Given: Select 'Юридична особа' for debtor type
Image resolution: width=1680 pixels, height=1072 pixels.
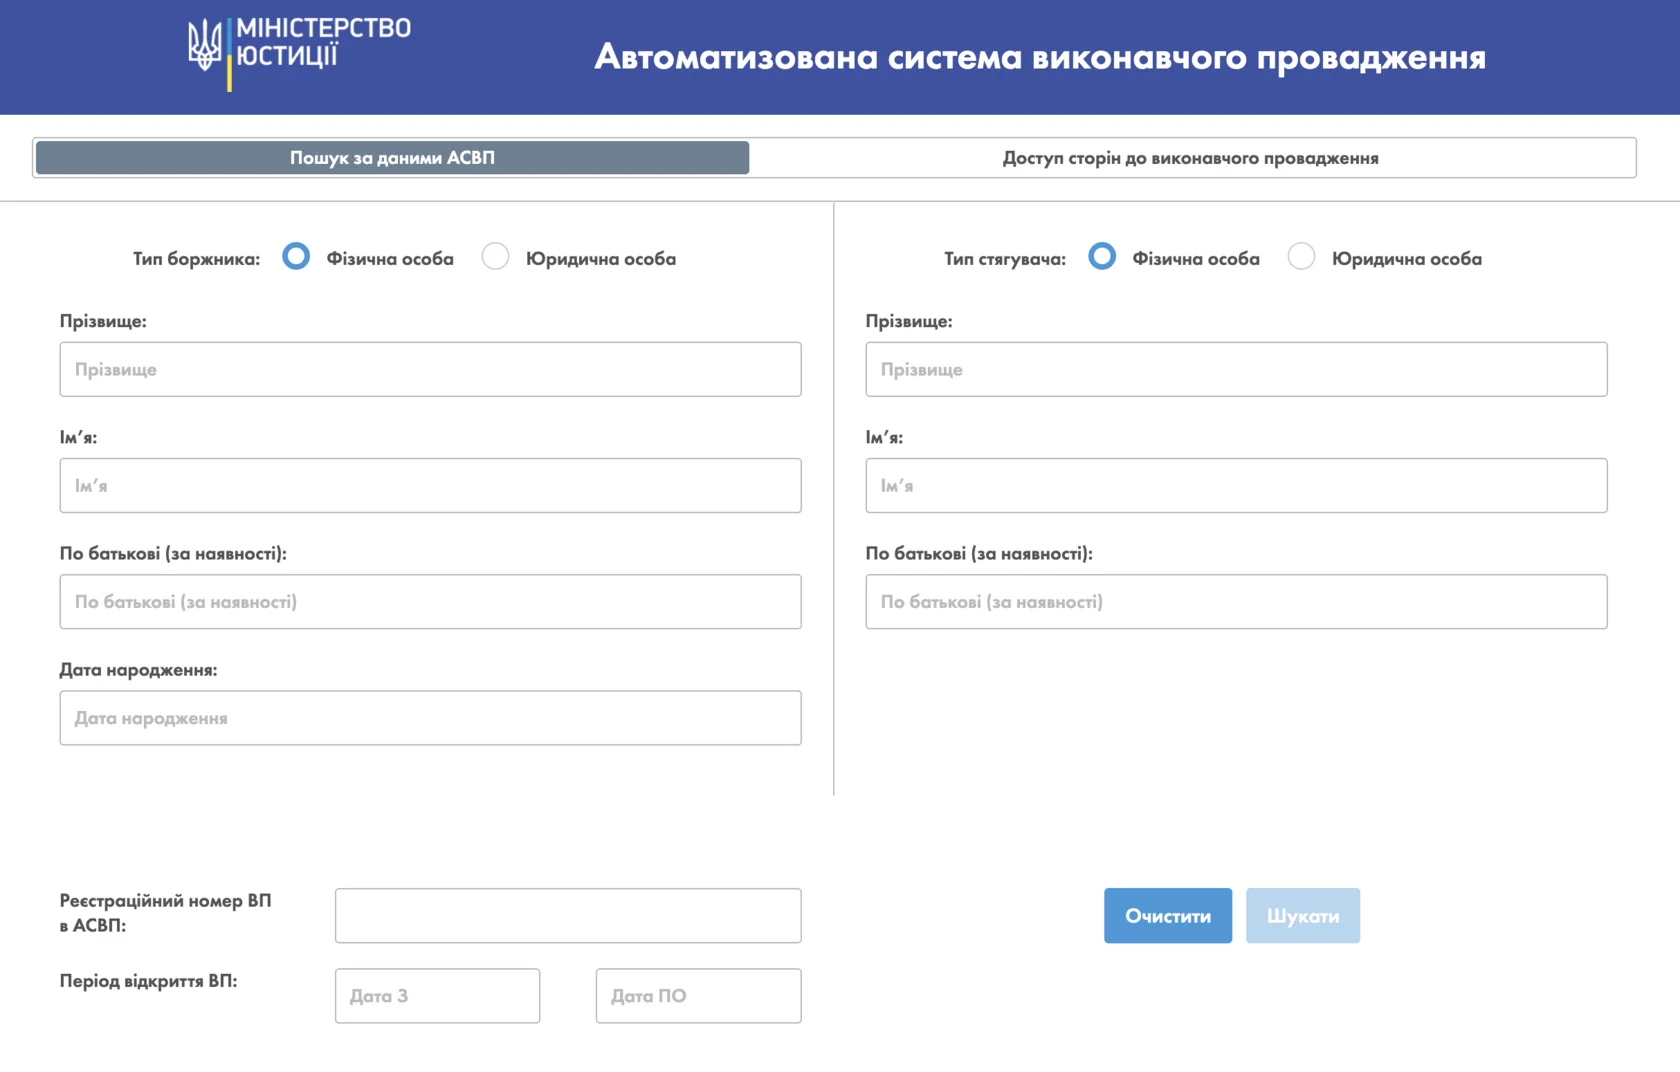Looking at the screenshot, I should tap(495, 257).
